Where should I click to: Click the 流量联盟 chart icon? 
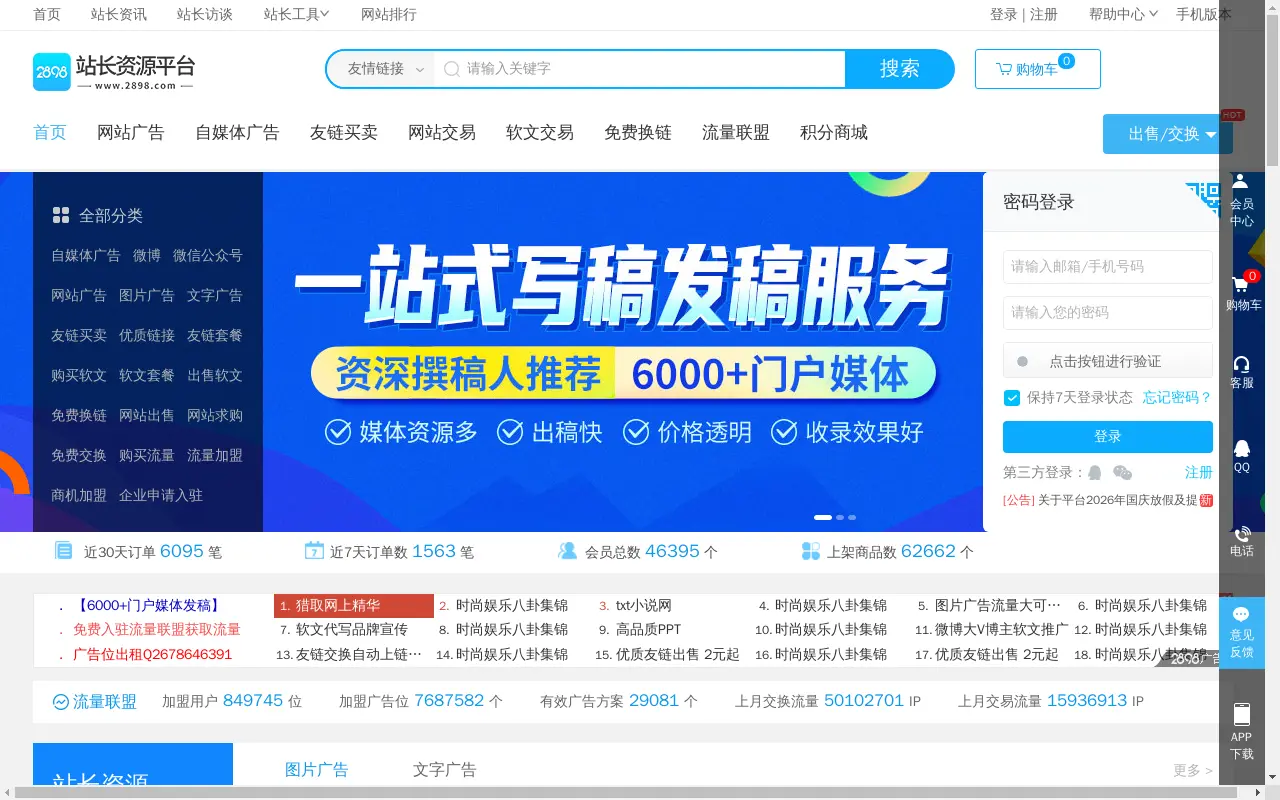pyautogui.click(x=60, y=702)
